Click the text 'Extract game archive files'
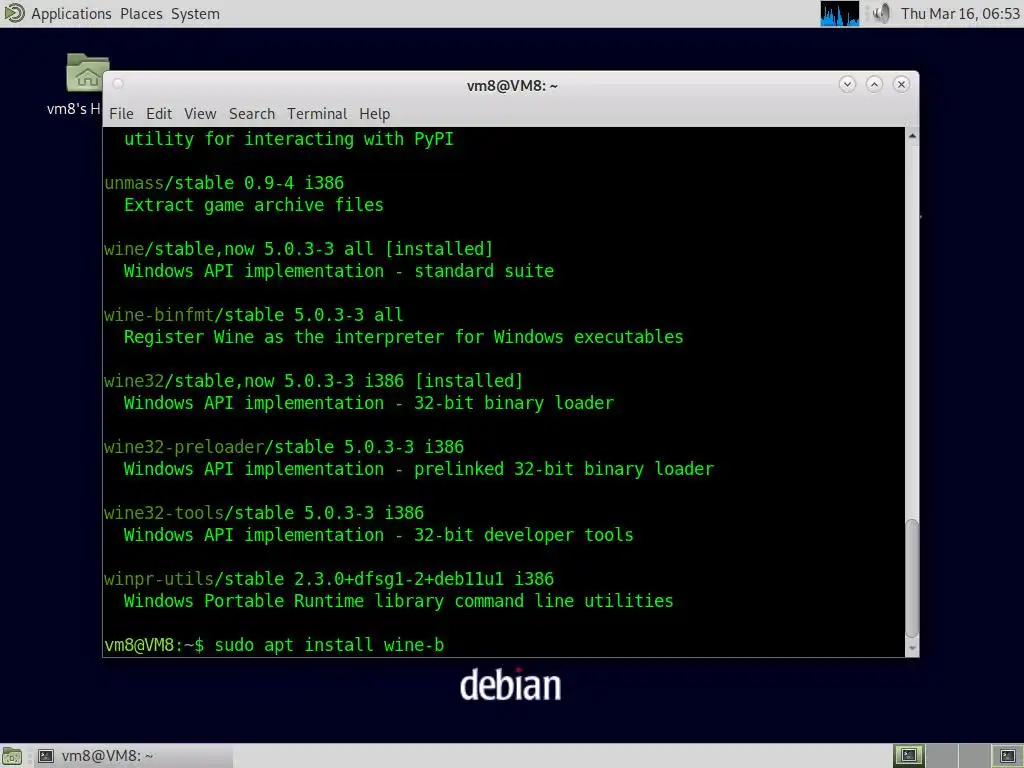 pos(253,205)
